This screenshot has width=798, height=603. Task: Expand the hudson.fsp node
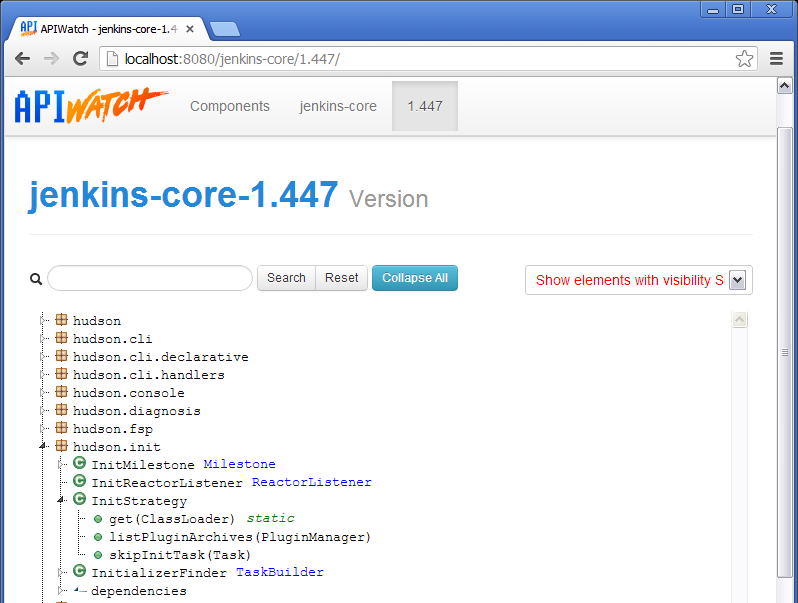pyautogui.click(x=42, y=428)
